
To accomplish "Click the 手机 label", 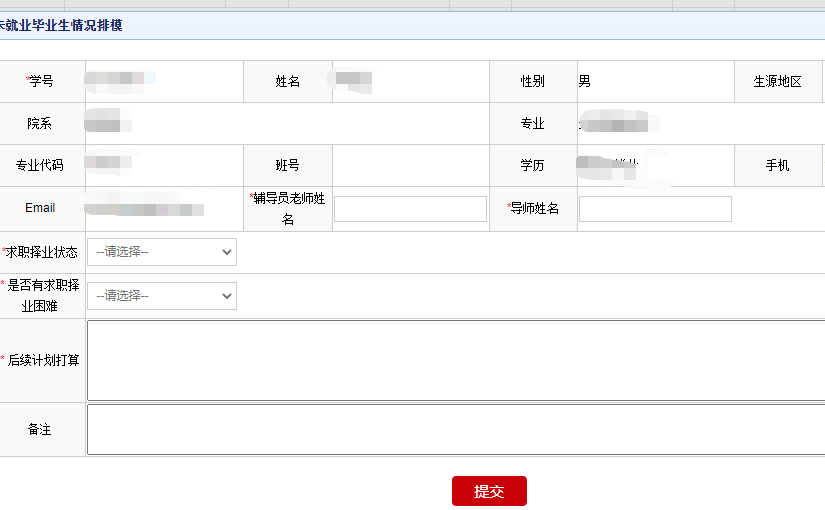I will click(x=777, y=165).
